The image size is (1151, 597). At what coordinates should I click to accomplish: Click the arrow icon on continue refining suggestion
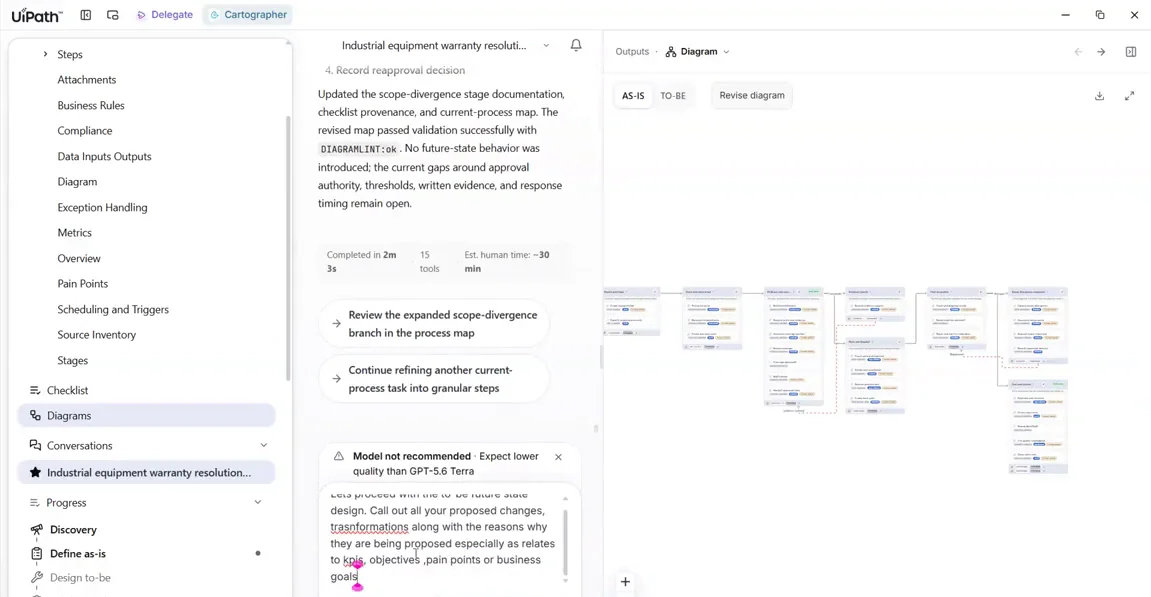coord(336,379)
